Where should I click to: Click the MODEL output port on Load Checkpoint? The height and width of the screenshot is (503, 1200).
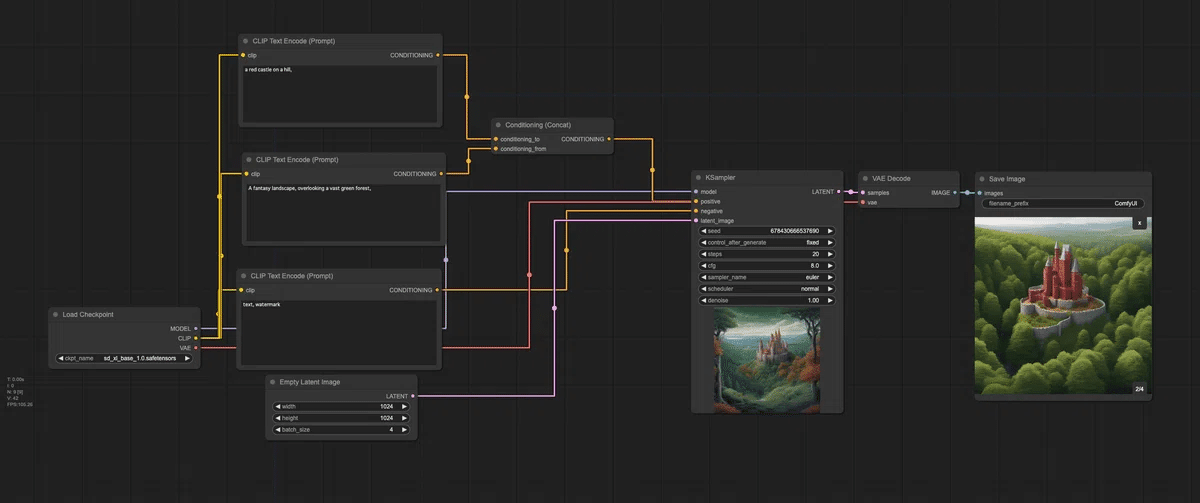pos(196,328)
